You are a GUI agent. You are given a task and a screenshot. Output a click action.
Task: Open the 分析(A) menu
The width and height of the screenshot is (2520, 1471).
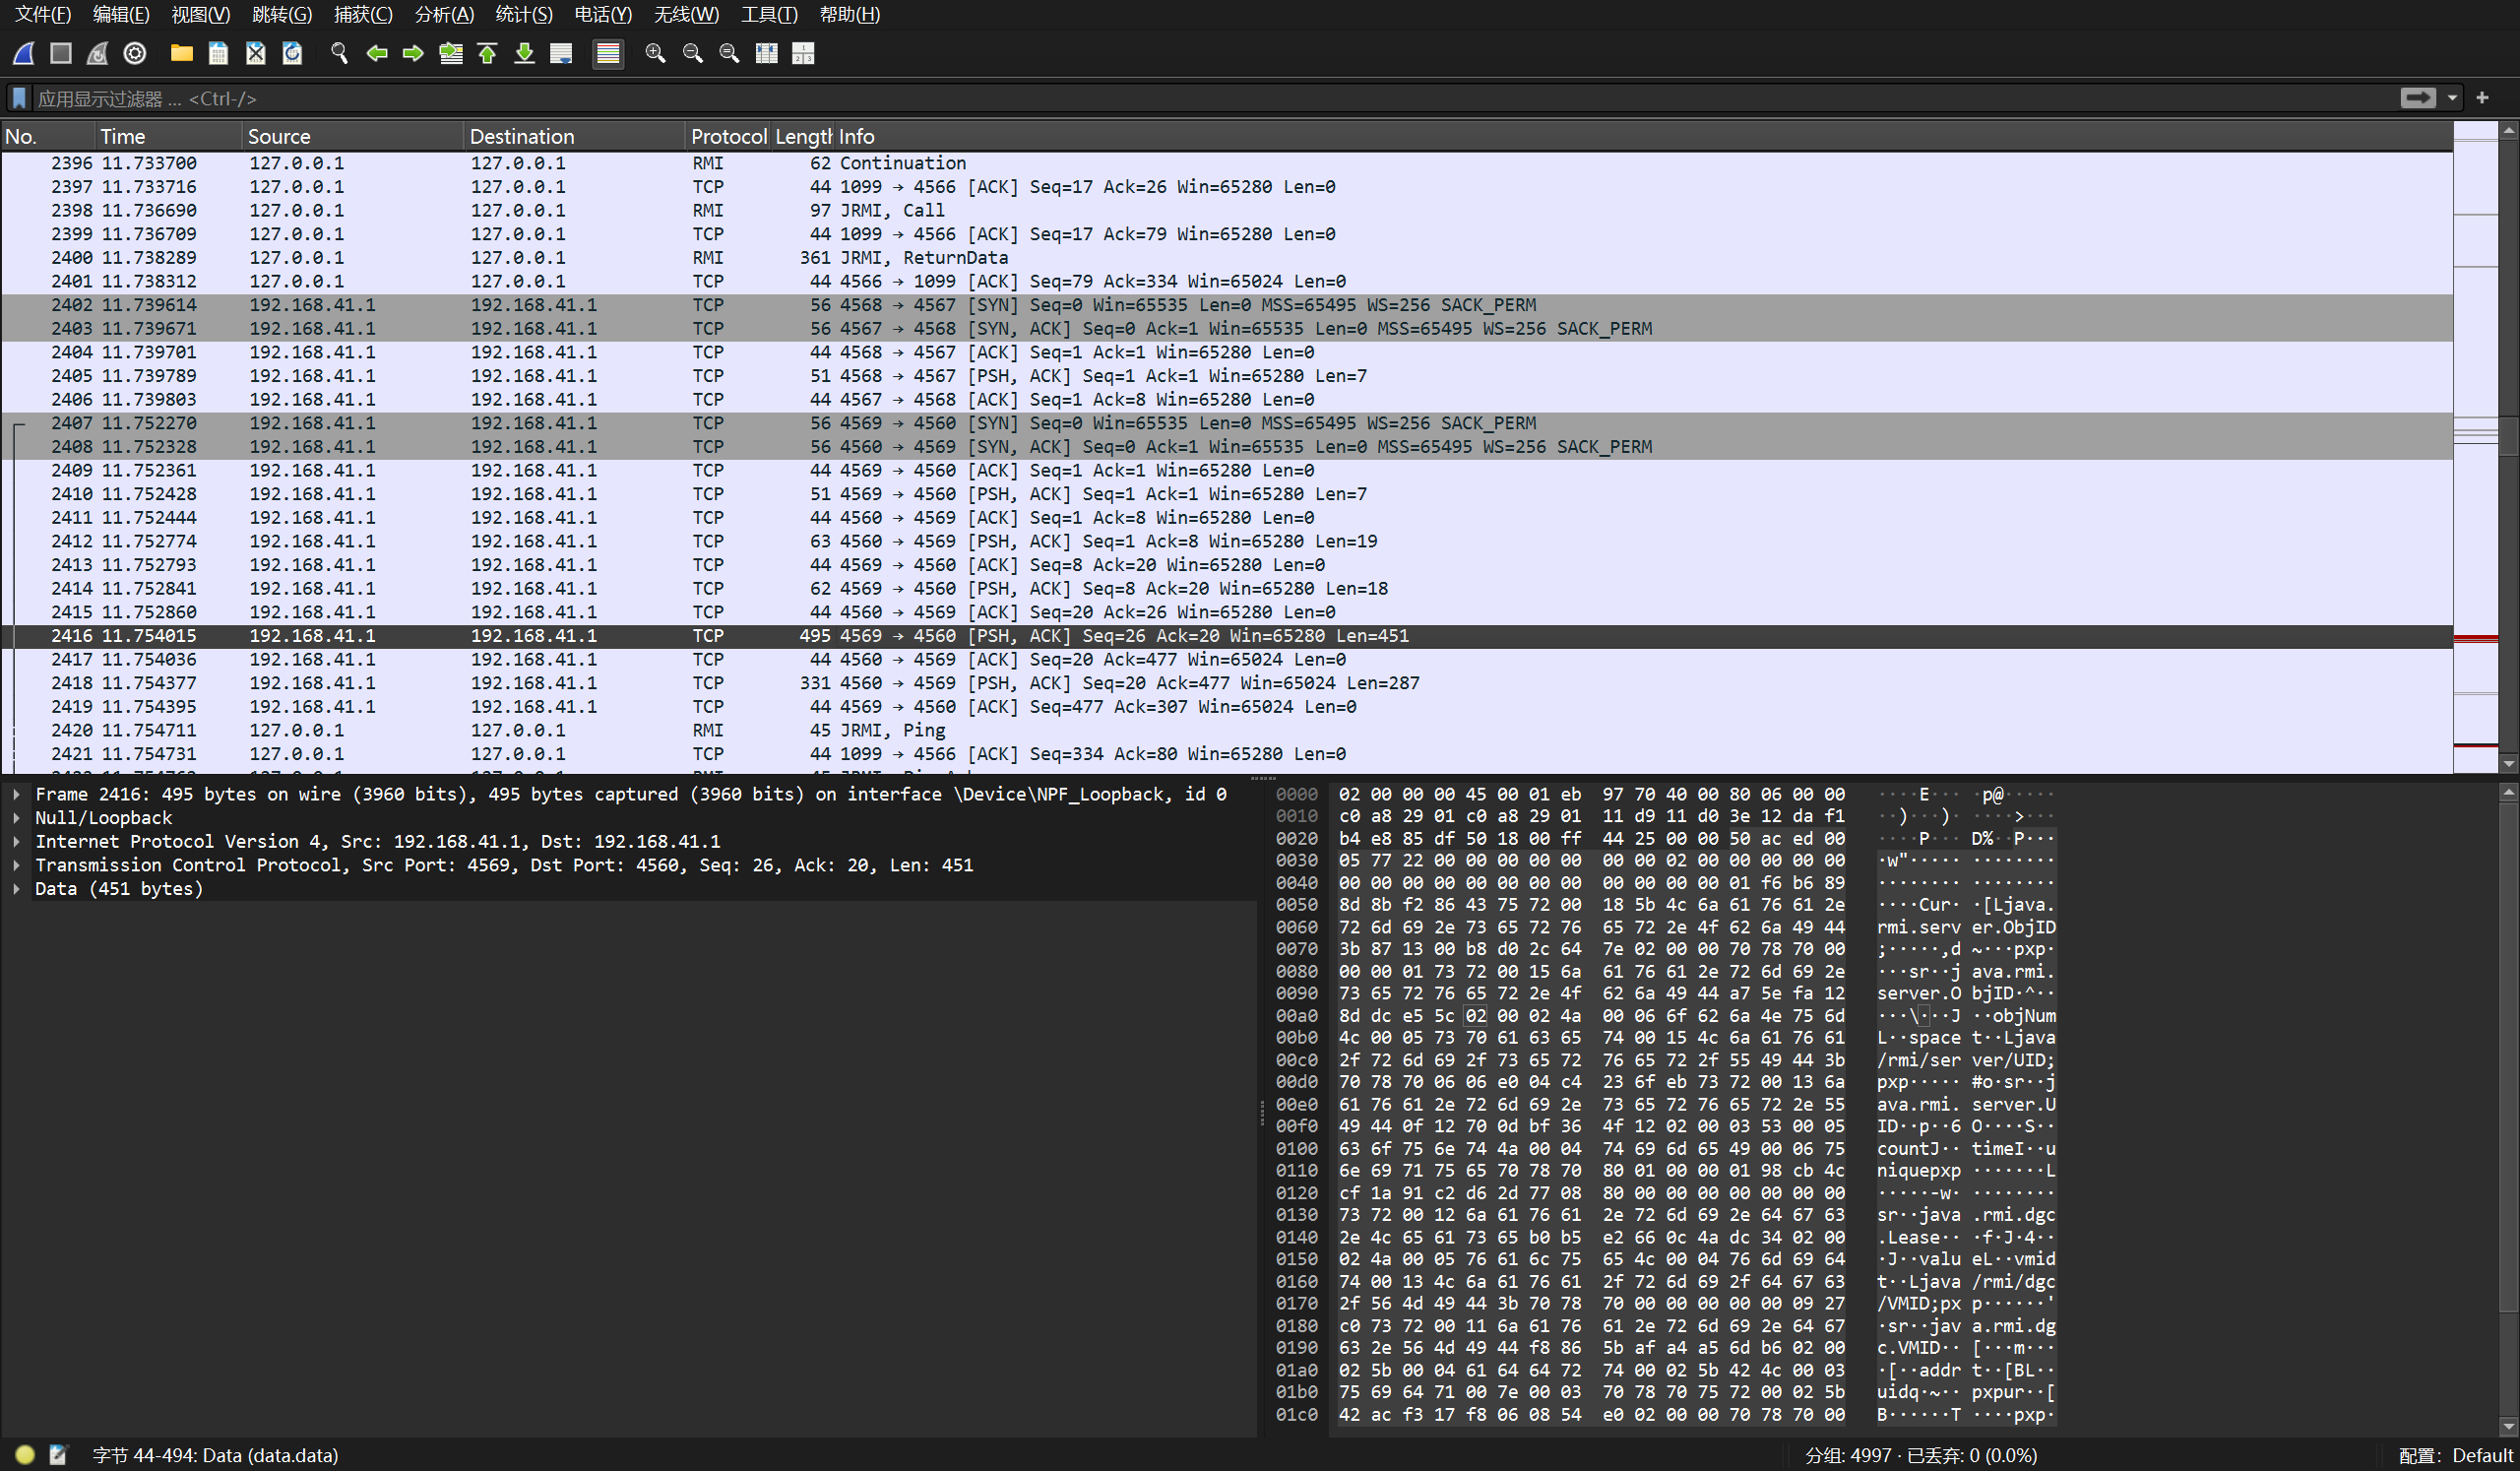coord(444,14)
